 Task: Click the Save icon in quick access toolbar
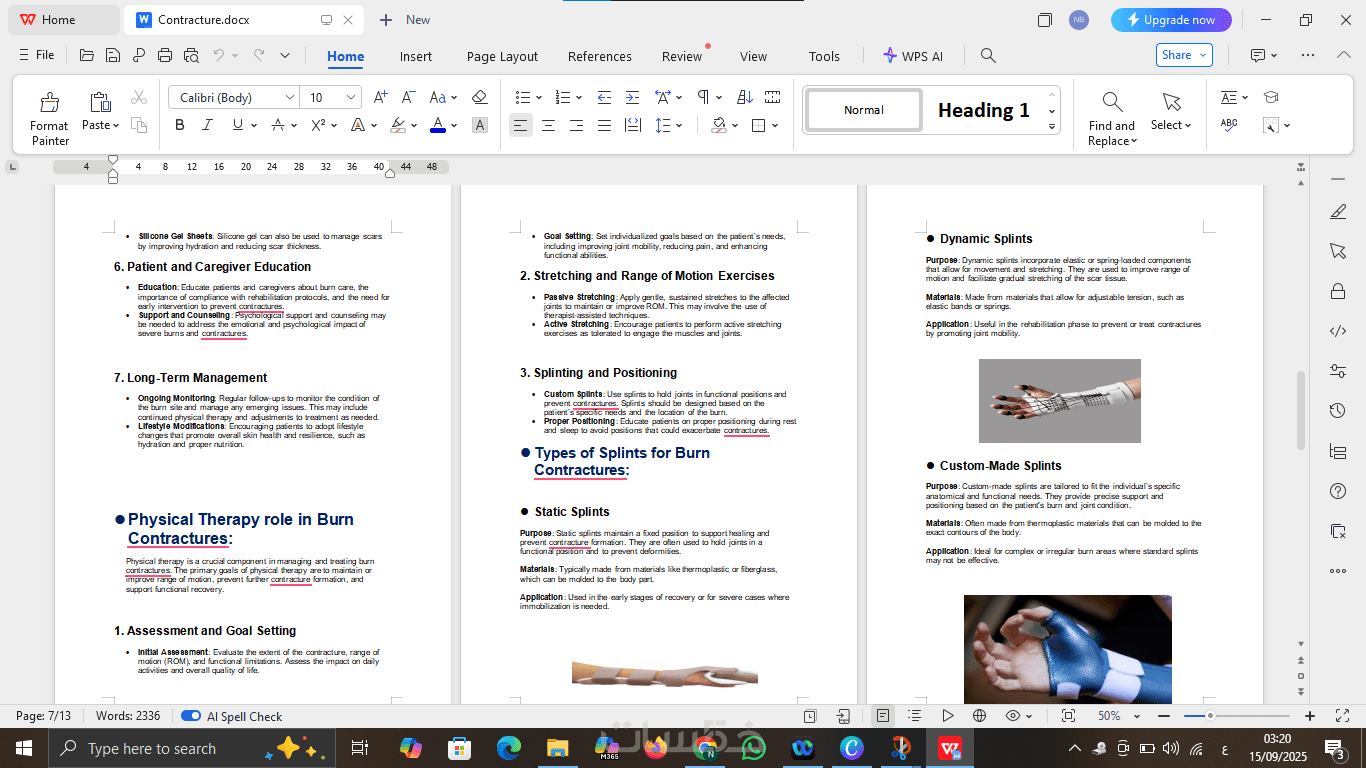(x=113, y=56)
